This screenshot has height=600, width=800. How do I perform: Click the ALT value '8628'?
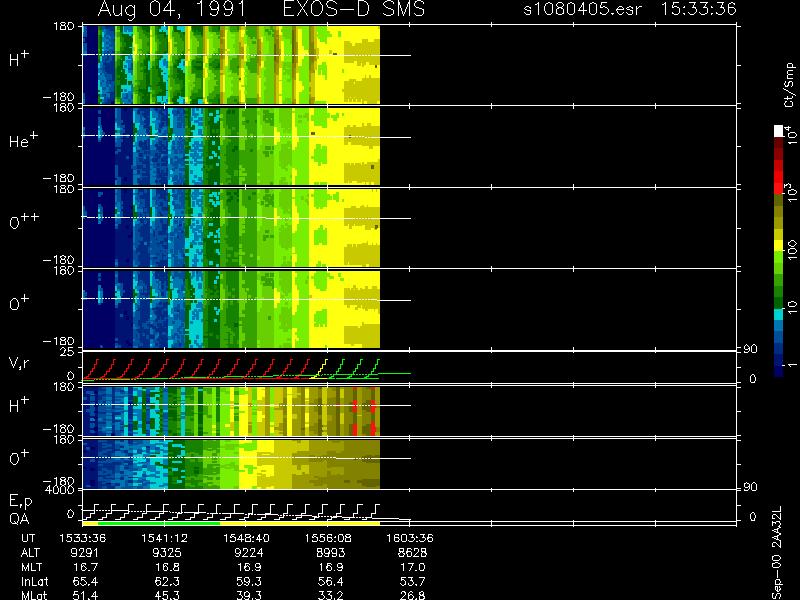point(412,553)
